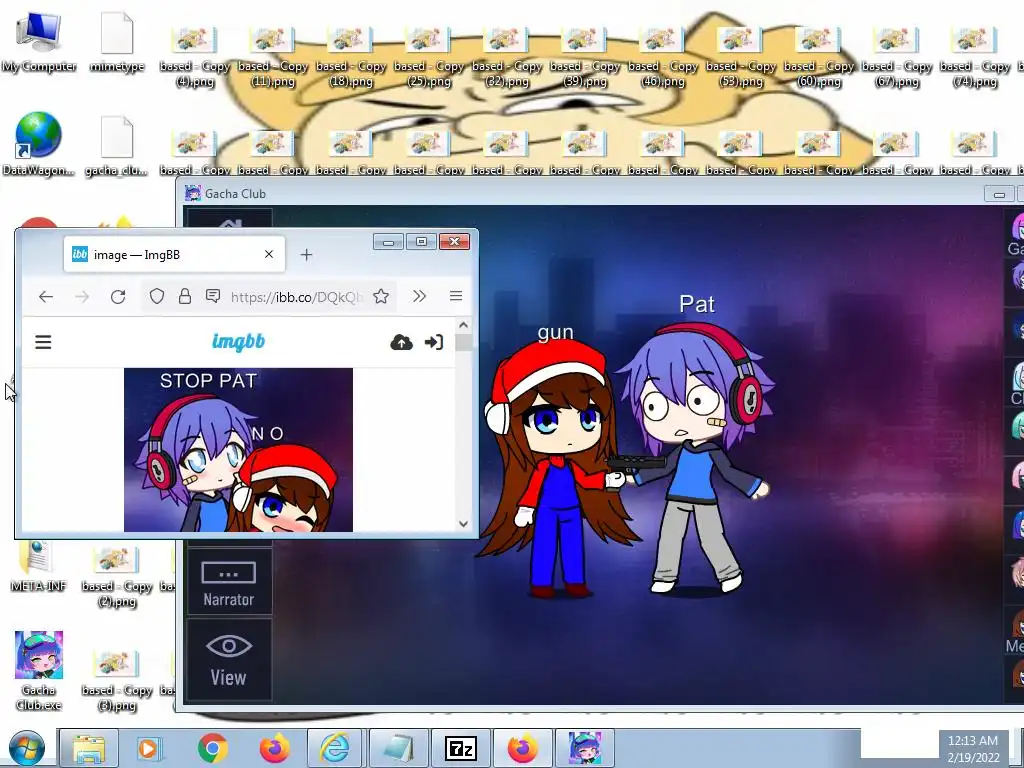This screenshot has height=768, width=1024.
Task: Select the Pat character in Gacha Club
Action: (697, 457)
